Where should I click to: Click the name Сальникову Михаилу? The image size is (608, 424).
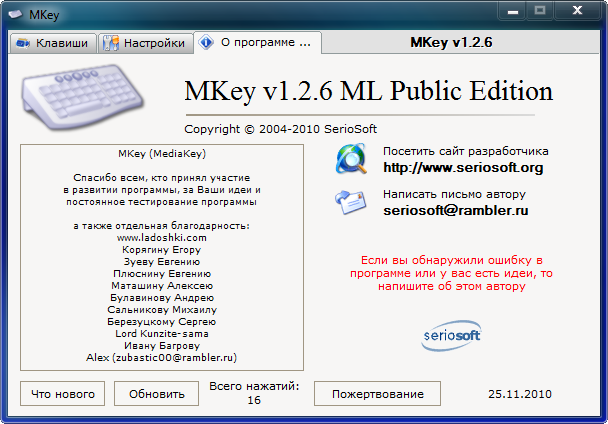[162, 310]
